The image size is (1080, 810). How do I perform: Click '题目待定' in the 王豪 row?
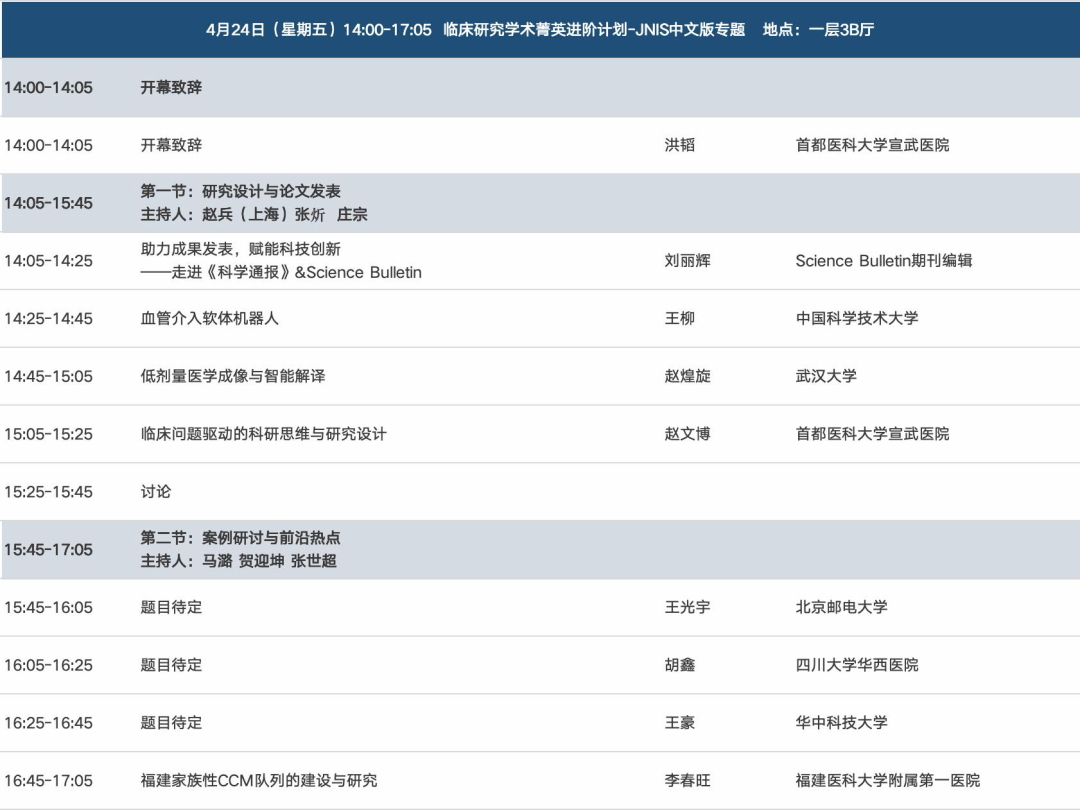pyautogui.click(x=171, y=723)
